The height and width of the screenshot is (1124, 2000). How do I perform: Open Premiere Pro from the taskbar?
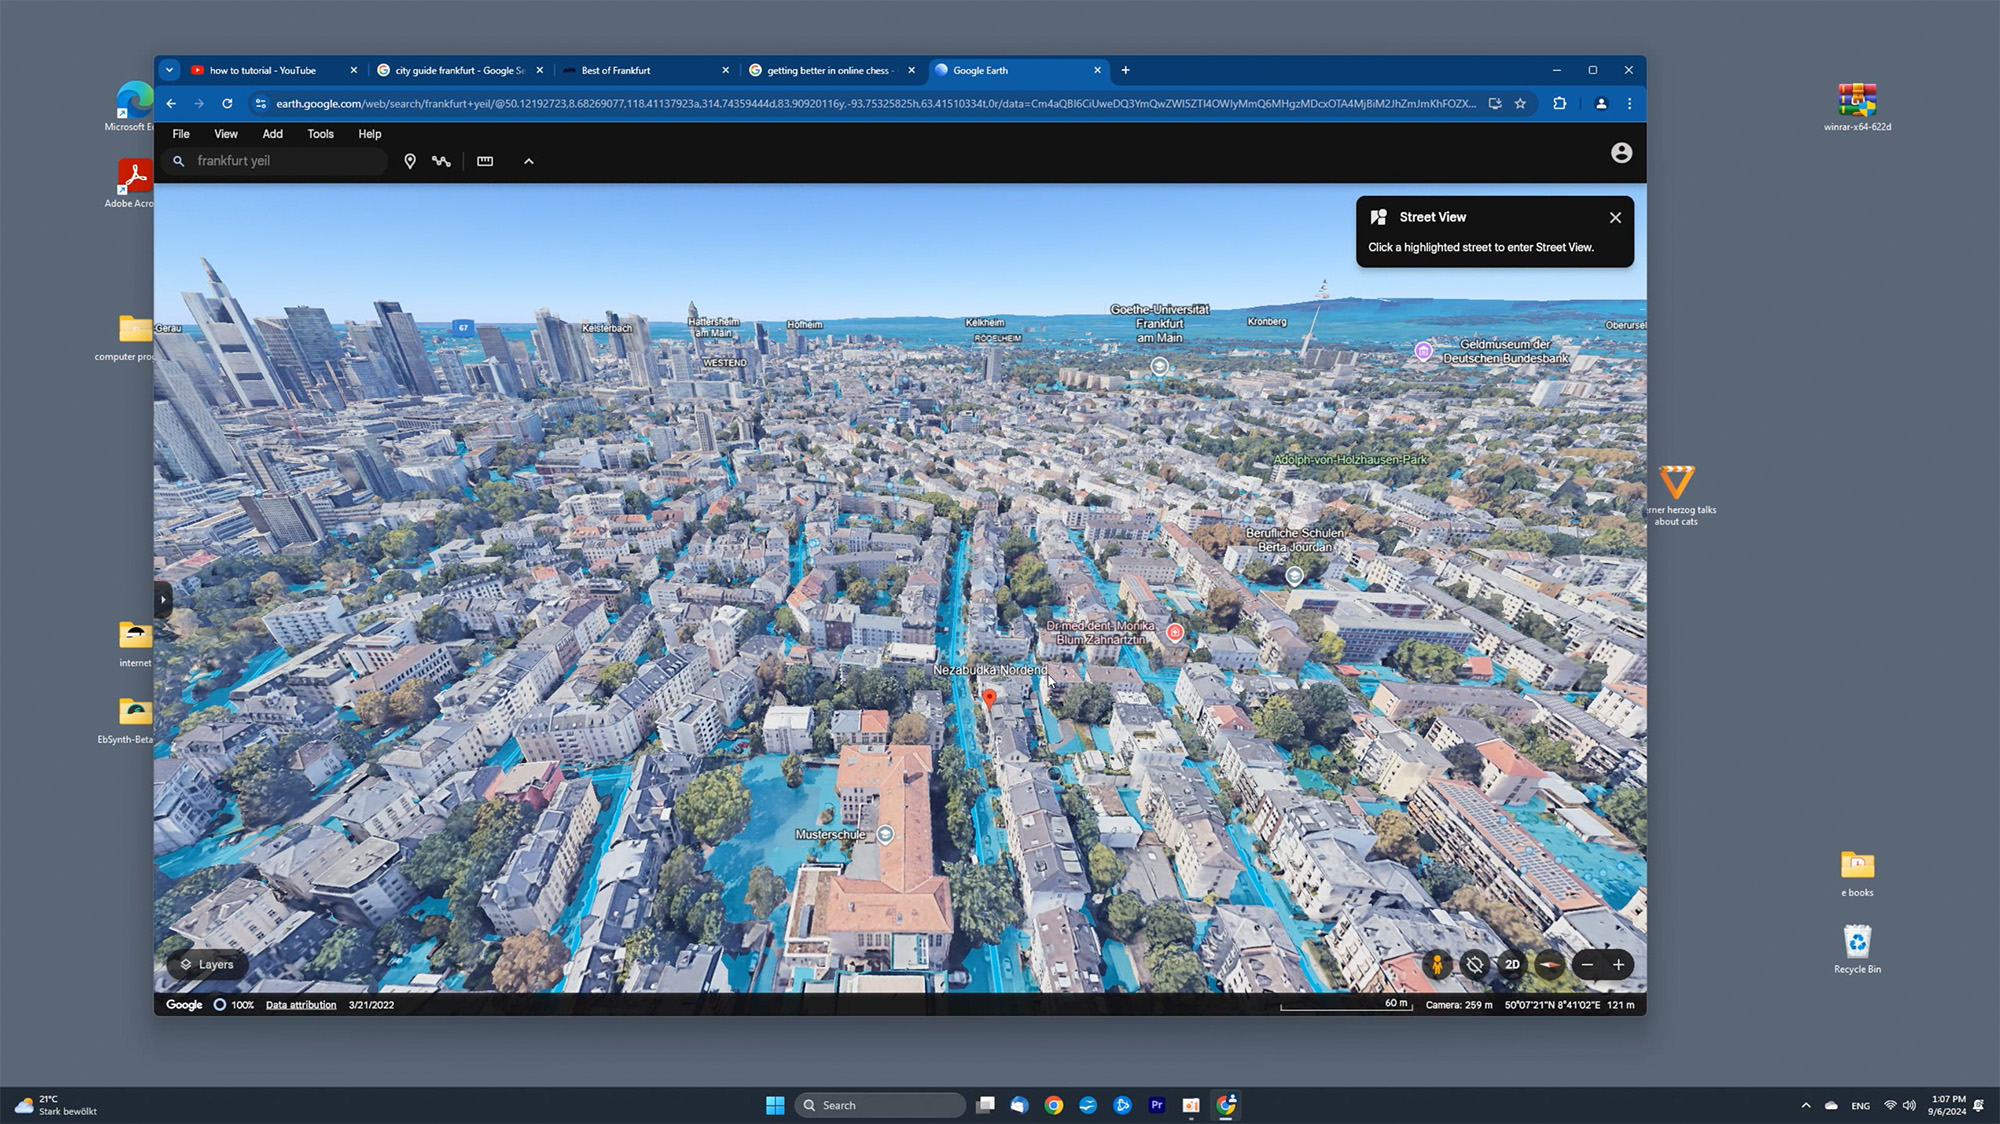[1157, 1105]
